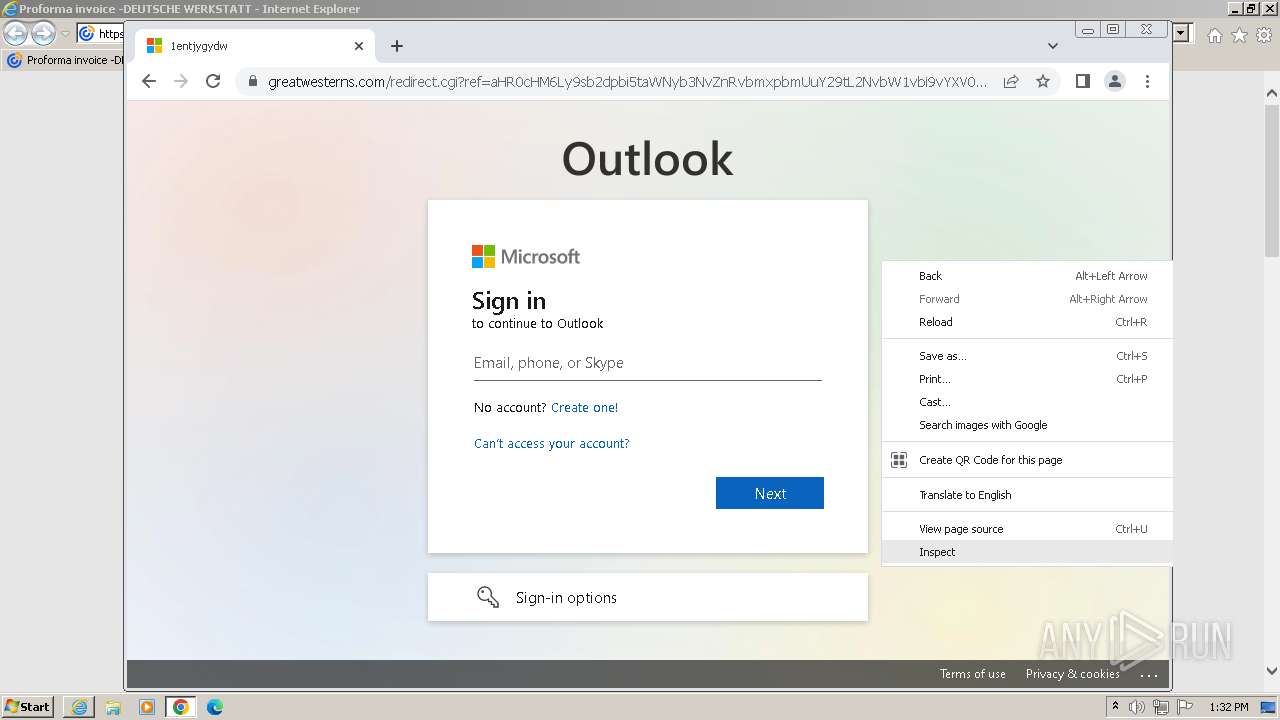
Task: Click the IE vertical scrollbar down arrow
Action: 1272,672
